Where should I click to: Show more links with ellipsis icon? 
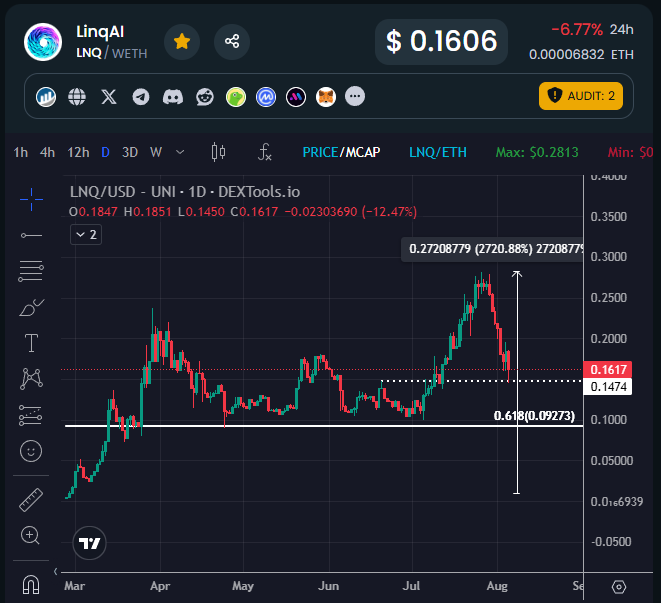tap(355, 97)
